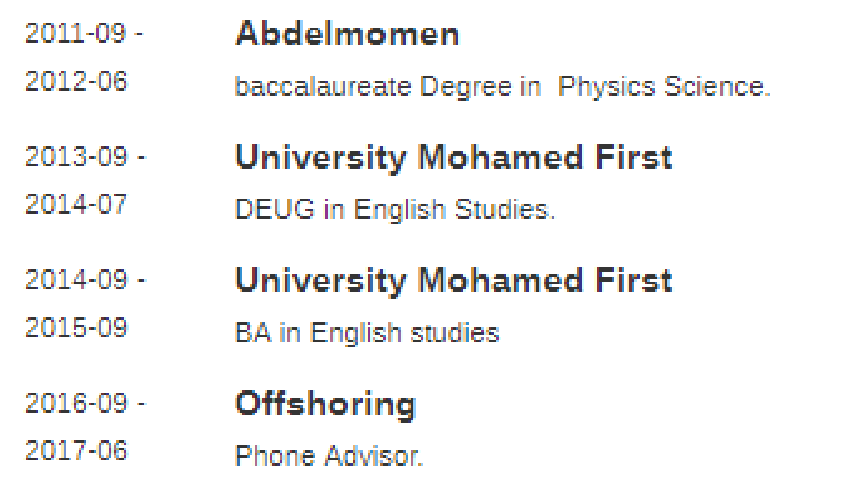The image size is (851, 490).
Task: Click the word Advisor
Action: coord(373,457)
